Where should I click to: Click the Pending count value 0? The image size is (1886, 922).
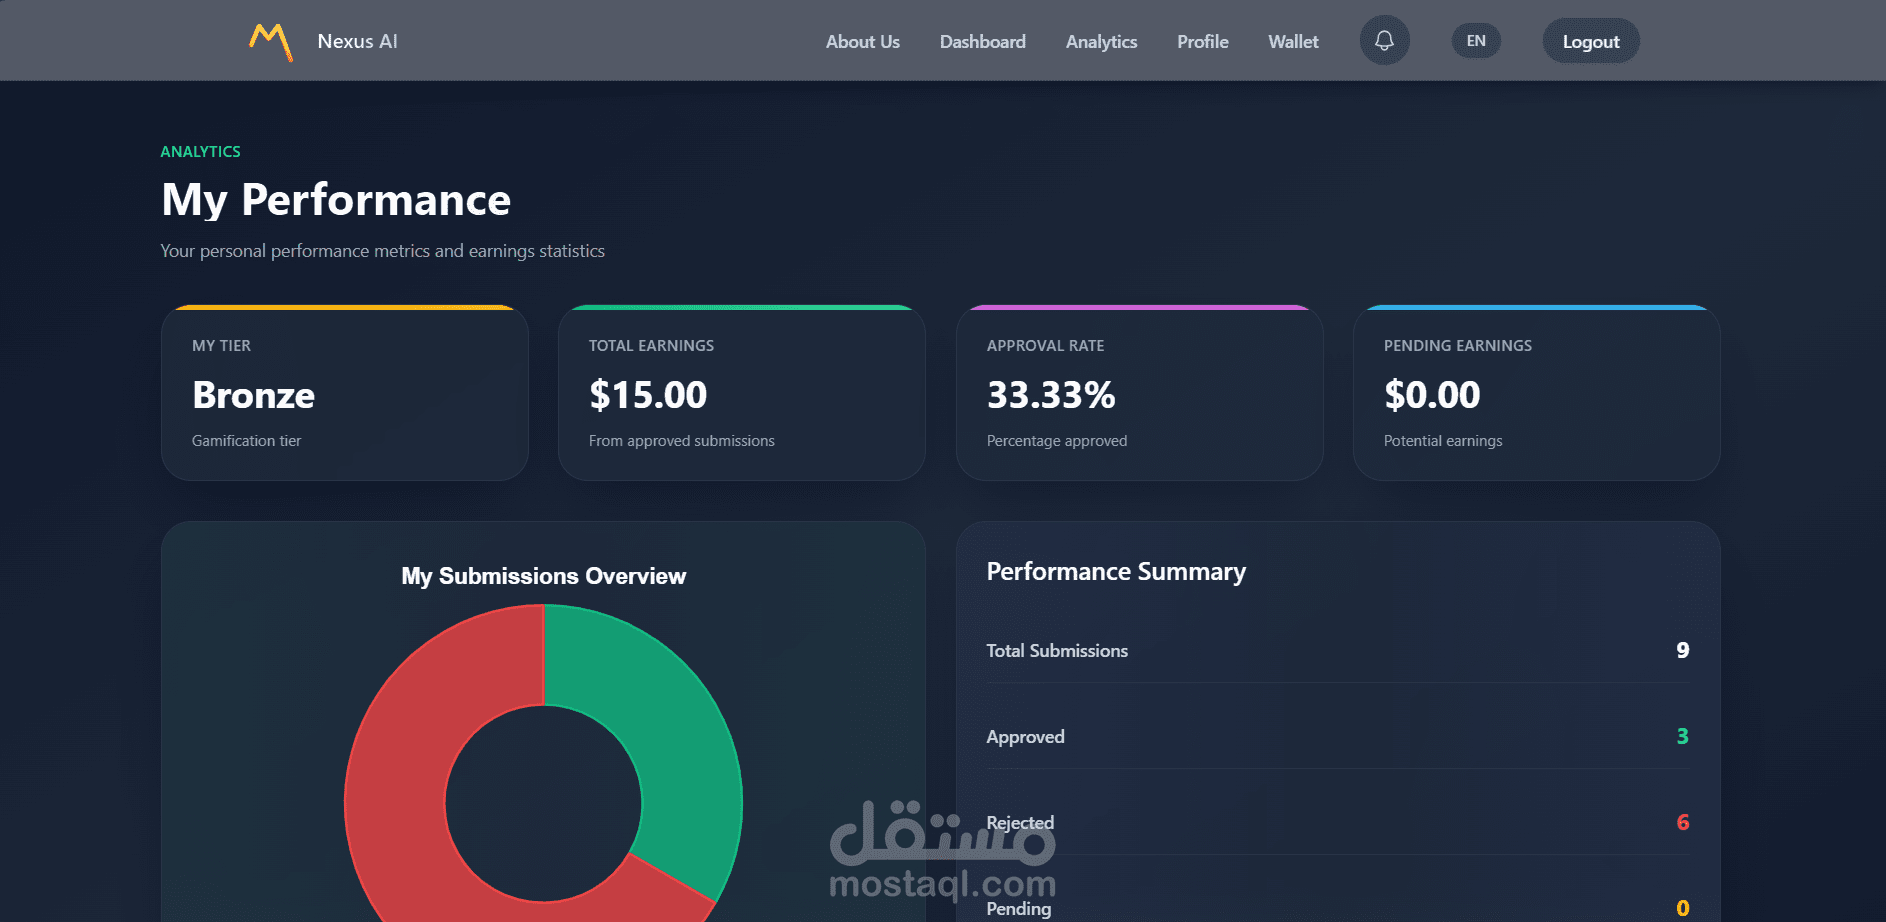click(1683, 908)
